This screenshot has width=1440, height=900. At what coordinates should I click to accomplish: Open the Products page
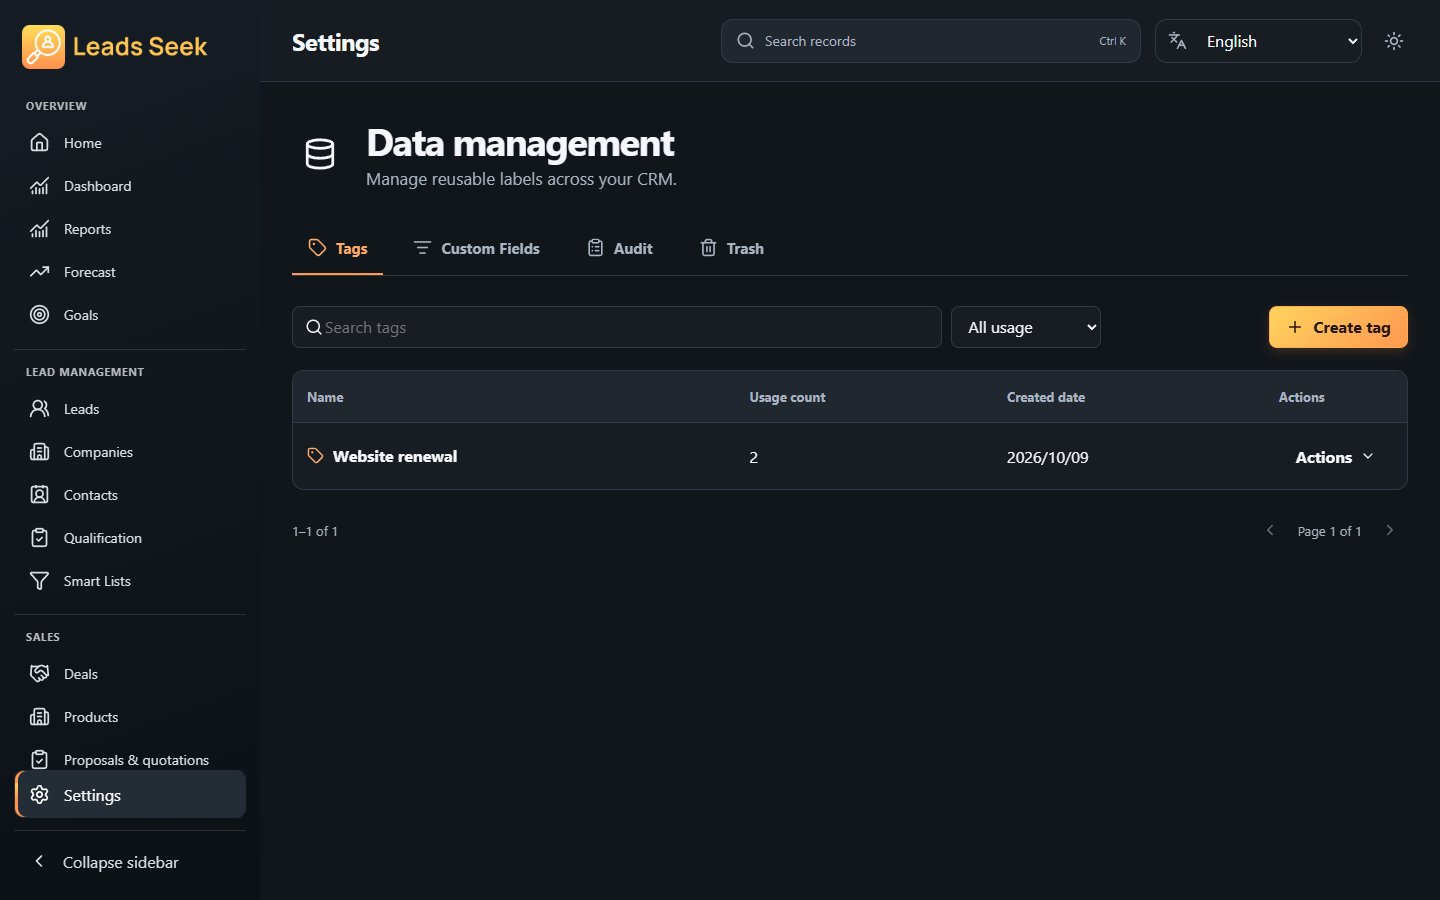[130, 717]
